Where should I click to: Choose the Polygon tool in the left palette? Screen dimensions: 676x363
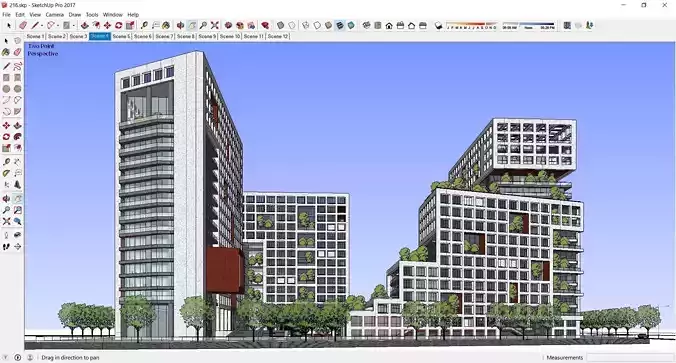pyautogui.click(x=17, y=88)
